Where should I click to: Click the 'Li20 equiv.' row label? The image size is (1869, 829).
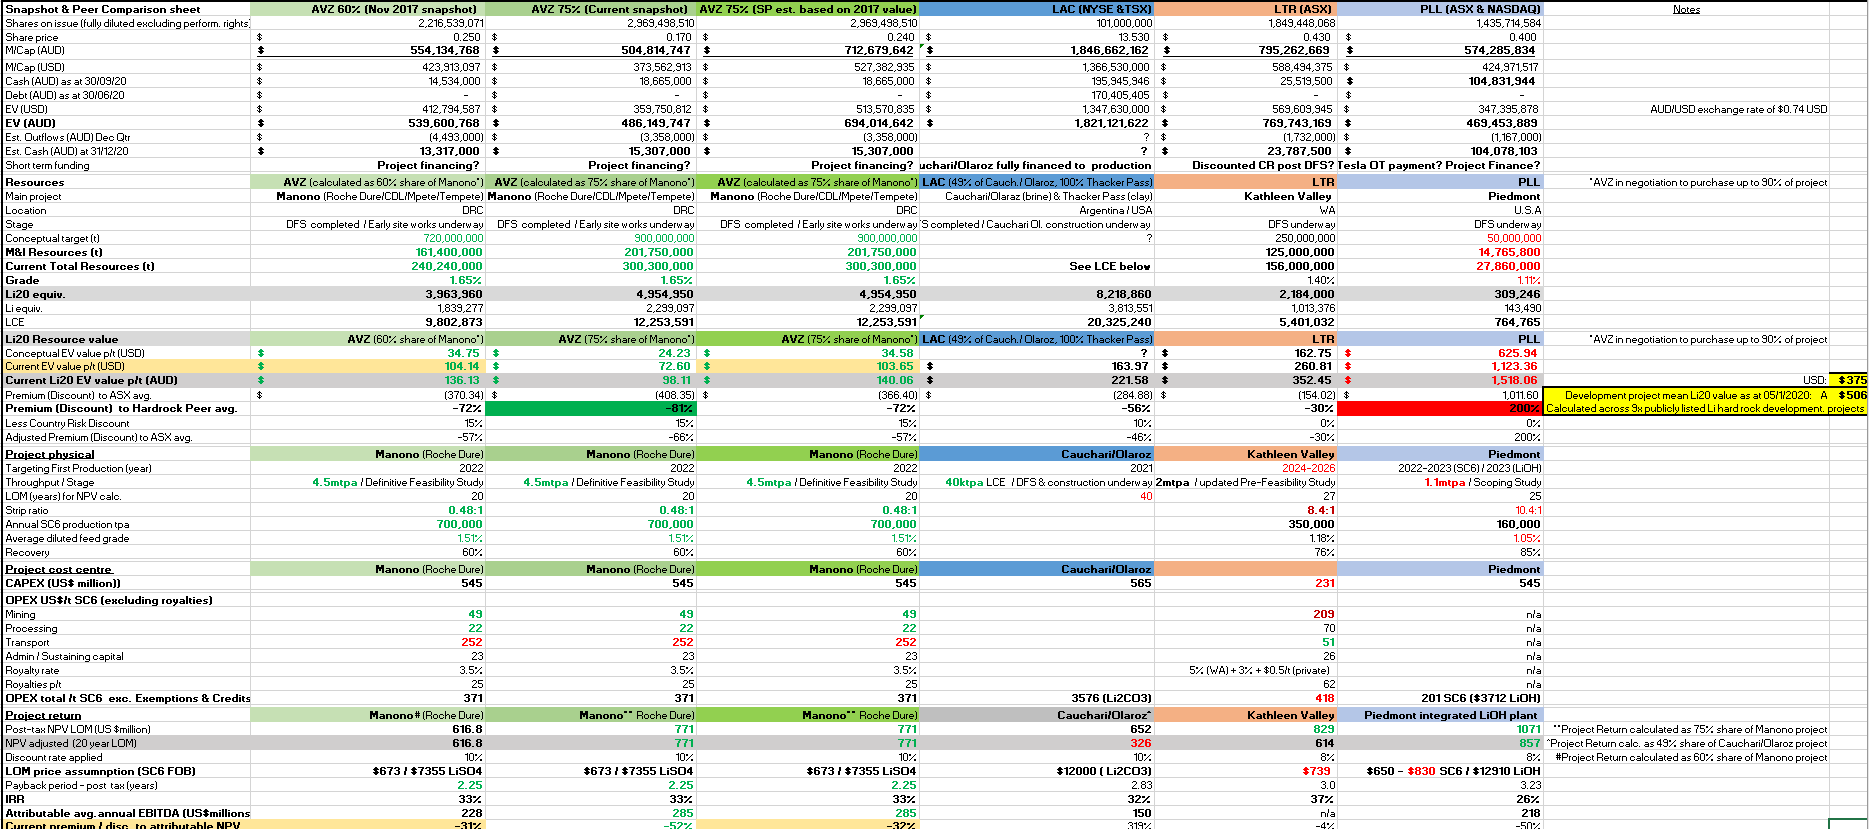tap(35, 294)
